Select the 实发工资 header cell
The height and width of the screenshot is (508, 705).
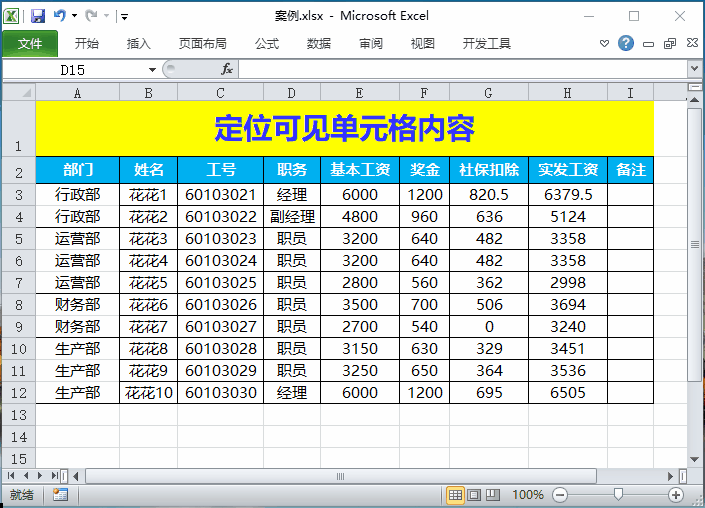568,170
